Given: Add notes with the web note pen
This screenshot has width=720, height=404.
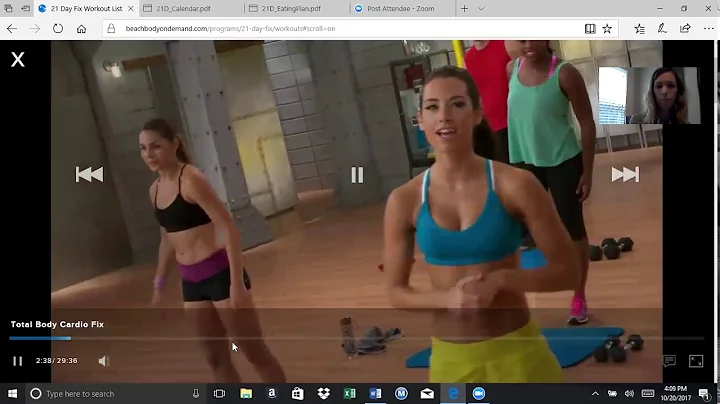Looking at the screenshot, I should point(662,28).
